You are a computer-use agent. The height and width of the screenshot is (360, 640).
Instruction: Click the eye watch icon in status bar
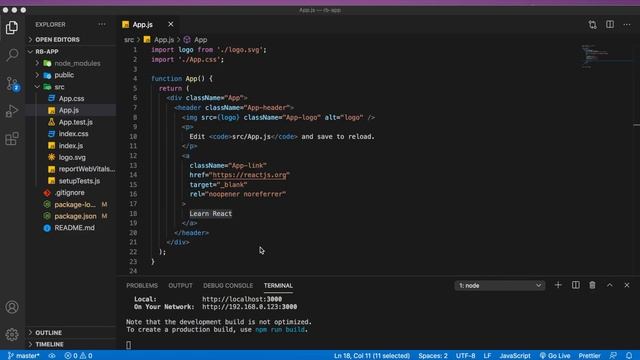tap(52, 356)
